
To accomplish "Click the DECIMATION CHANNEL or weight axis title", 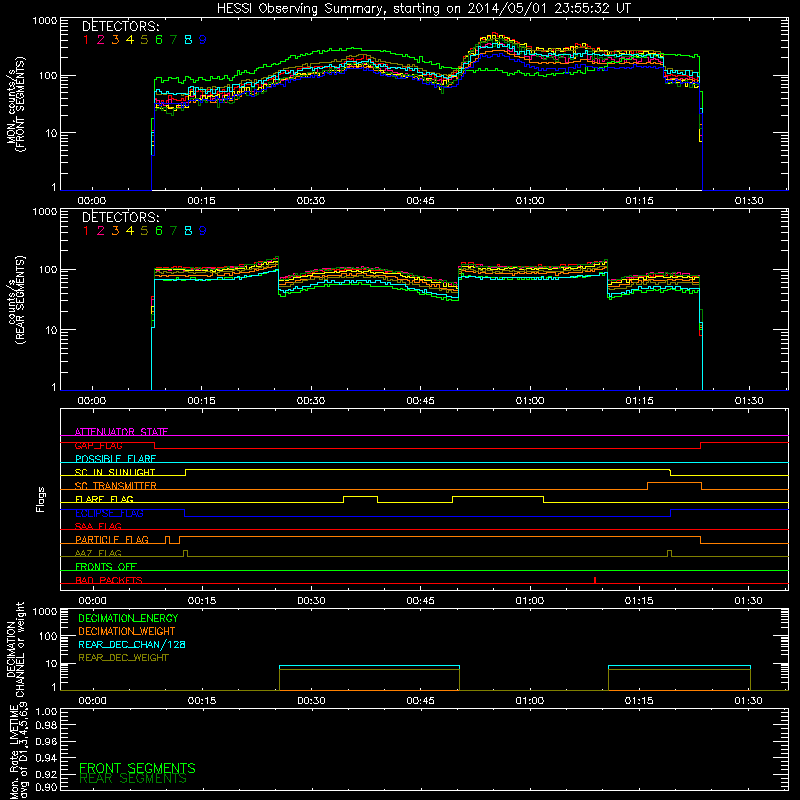I will point(15,649).
